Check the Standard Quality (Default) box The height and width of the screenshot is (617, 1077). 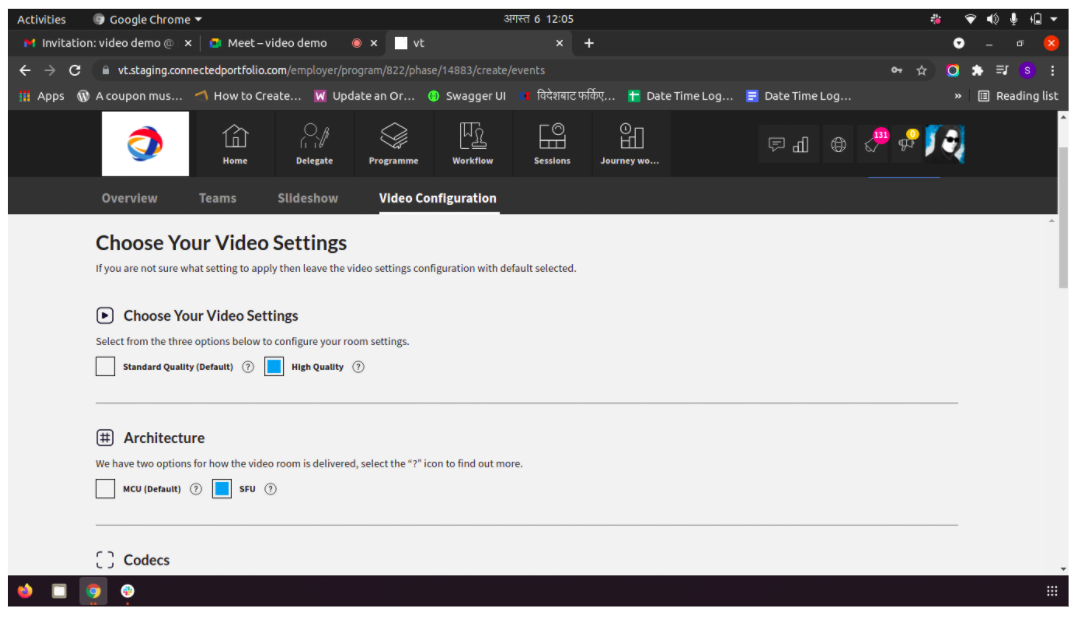coord(105,366)
